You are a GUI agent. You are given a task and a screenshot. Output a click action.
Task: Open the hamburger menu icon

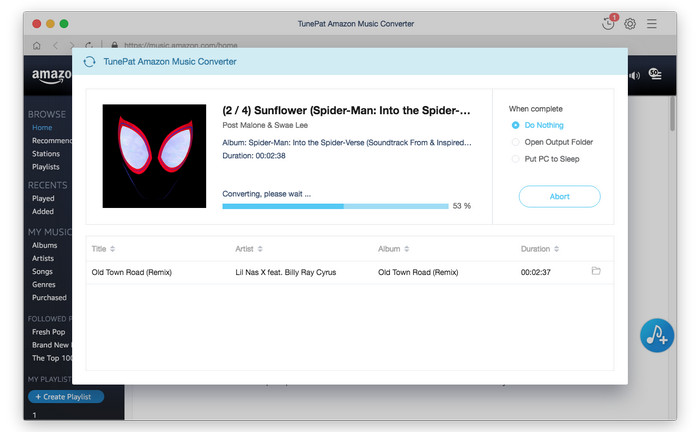(x=652, y=24)
